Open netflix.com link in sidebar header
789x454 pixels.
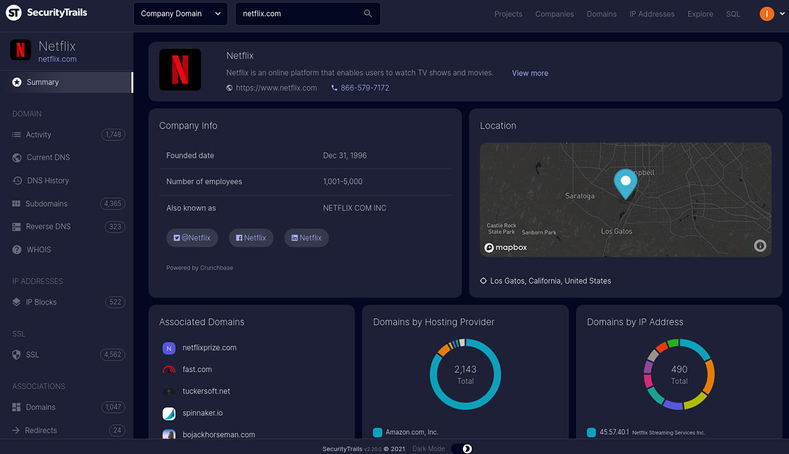point(57,59)
